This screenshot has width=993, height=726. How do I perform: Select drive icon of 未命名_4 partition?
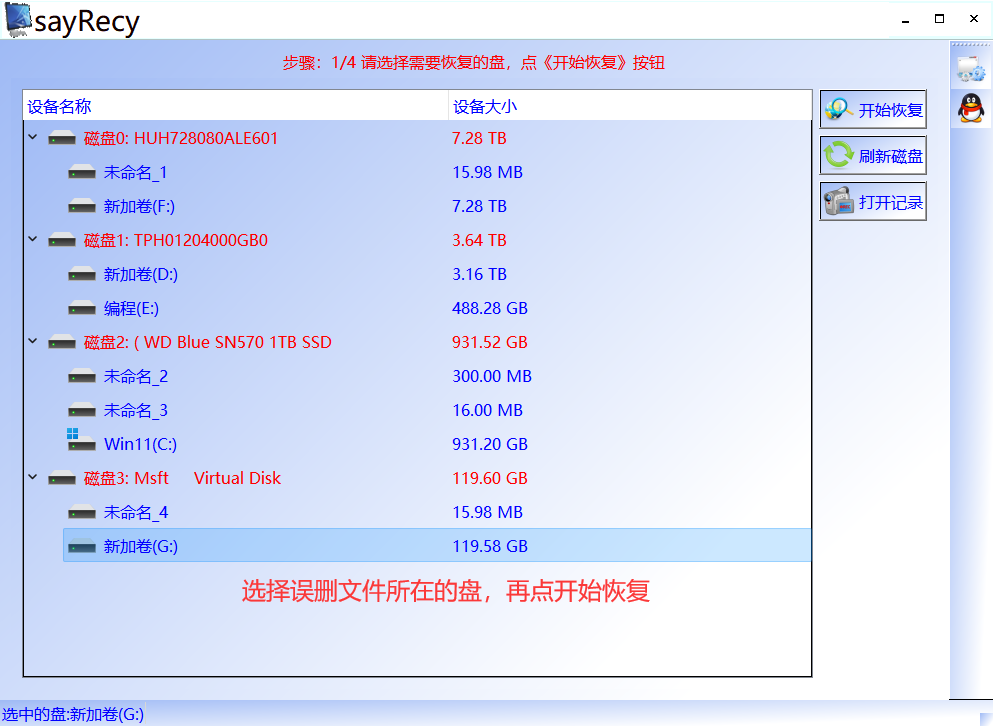click(82, 512)
